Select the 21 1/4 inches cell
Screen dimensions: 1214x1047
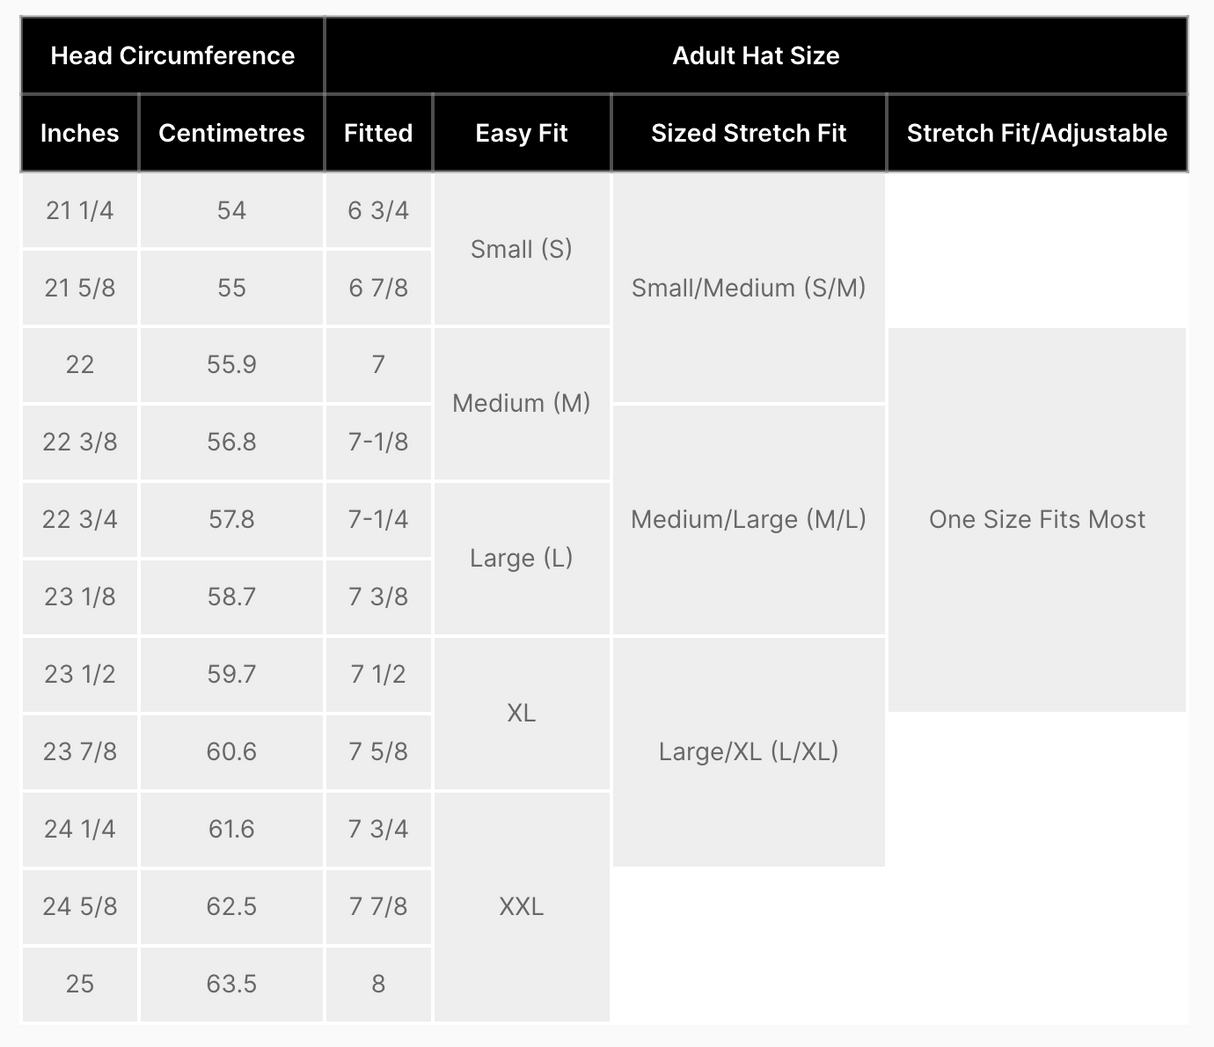coord(80,210)
